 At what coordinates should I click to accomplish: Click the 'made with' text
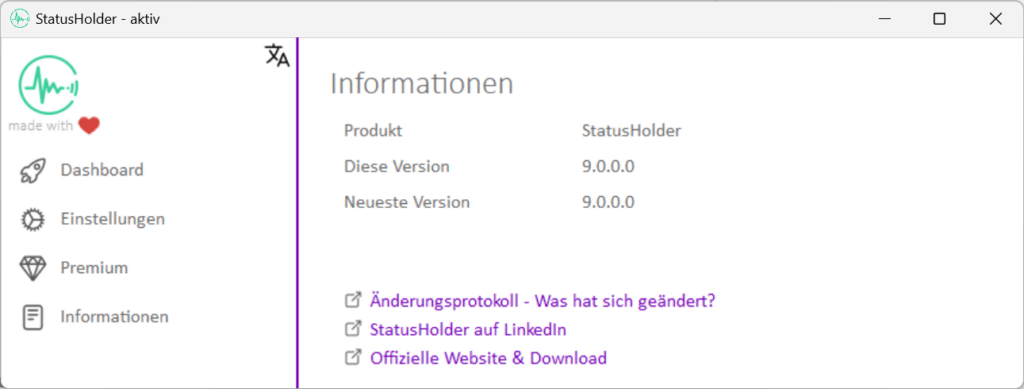[x=41, y=126]
